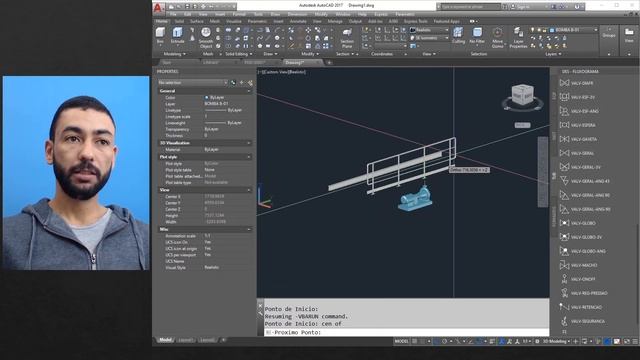Select VALV-ONOFF block in the palette
Screen dimensions: 640x360
(578, 279)
